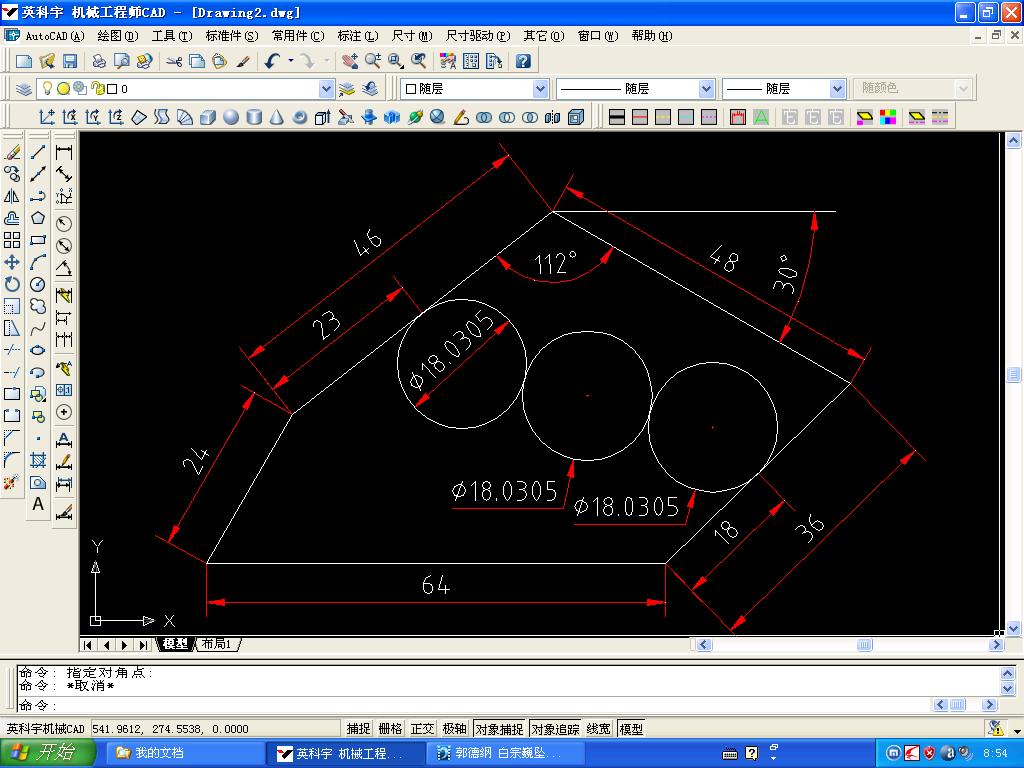1024x768 pixels.
Task: Select the Line drawing tool
Action: click(x=38, y=152)
